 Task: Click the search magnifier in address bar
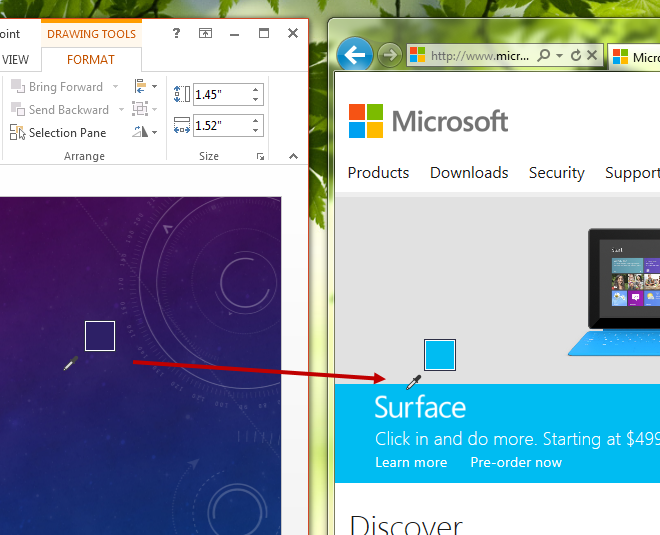[544, 56]
